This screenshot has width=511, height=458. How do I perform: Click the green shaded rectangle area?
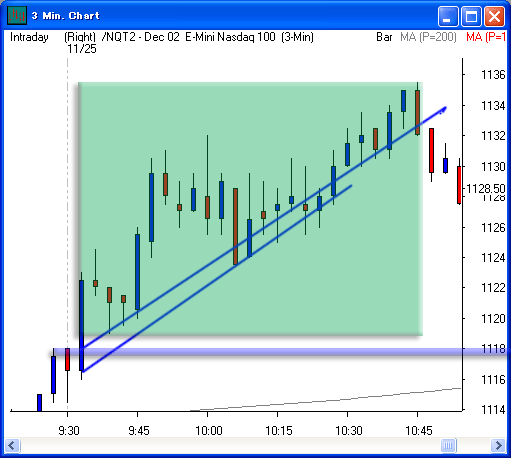[250, 208]
